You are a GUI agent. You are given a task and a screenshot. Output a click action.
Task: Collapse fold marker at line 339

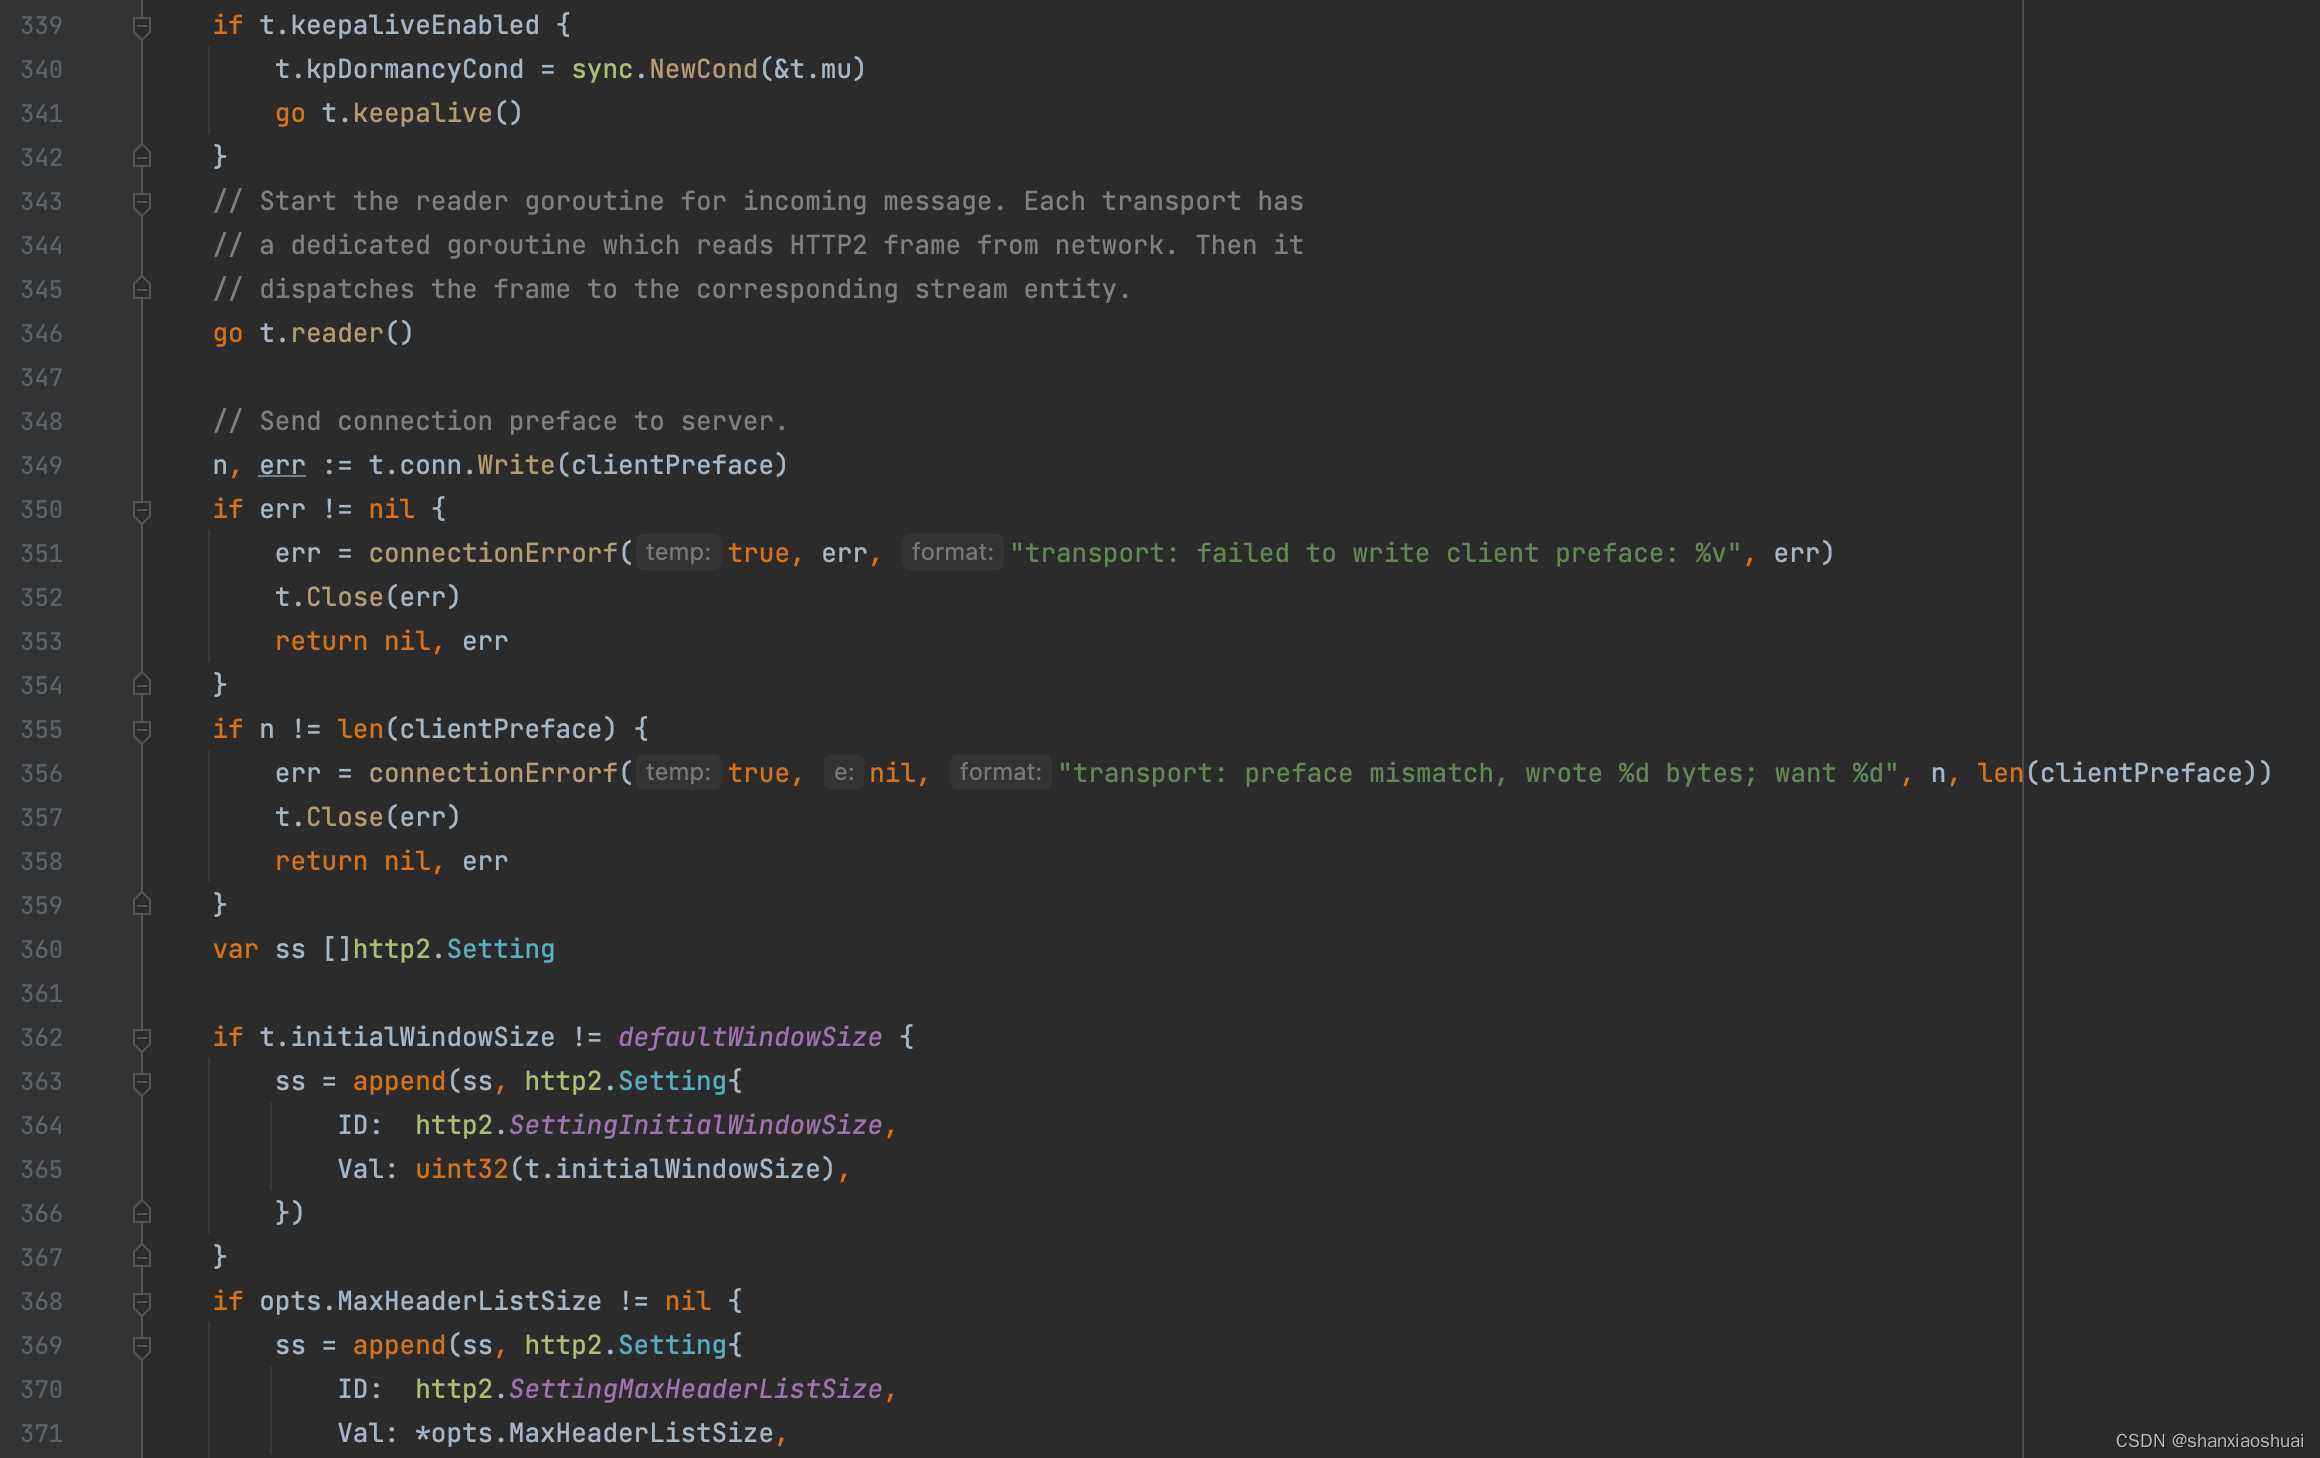142,26
